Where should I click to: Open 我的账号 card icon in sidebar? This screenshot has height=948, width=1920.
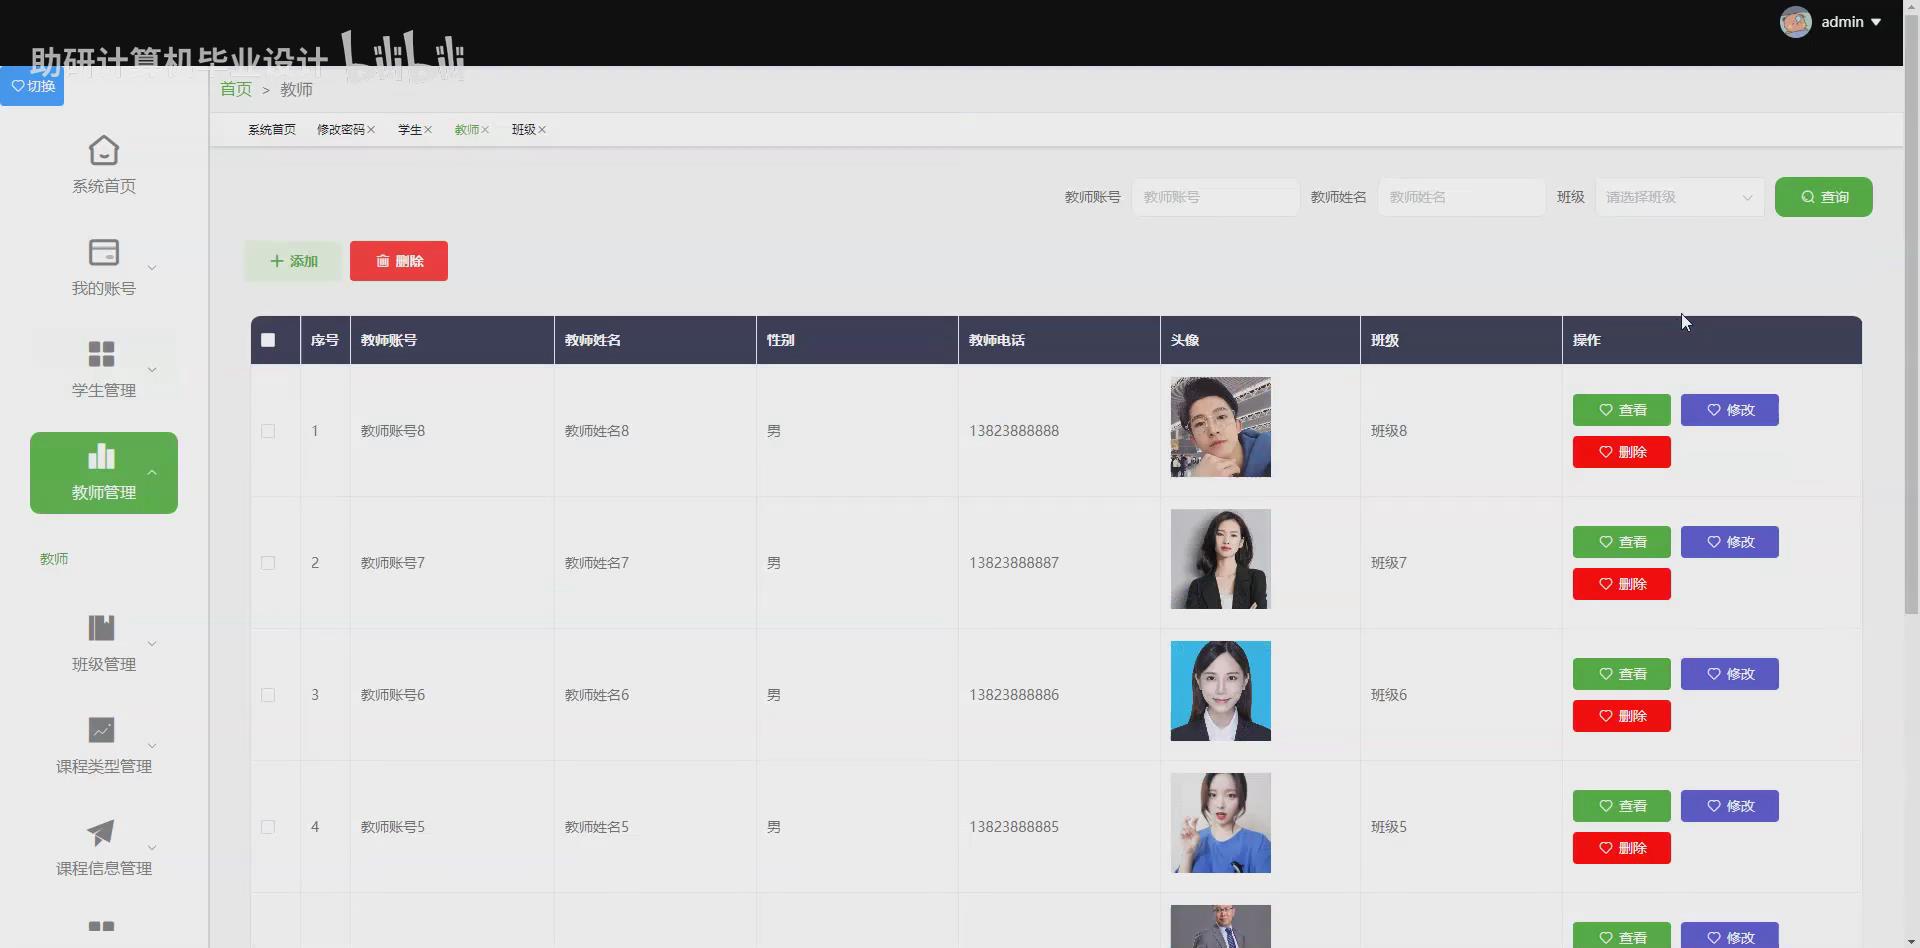(x=104, y=252)
